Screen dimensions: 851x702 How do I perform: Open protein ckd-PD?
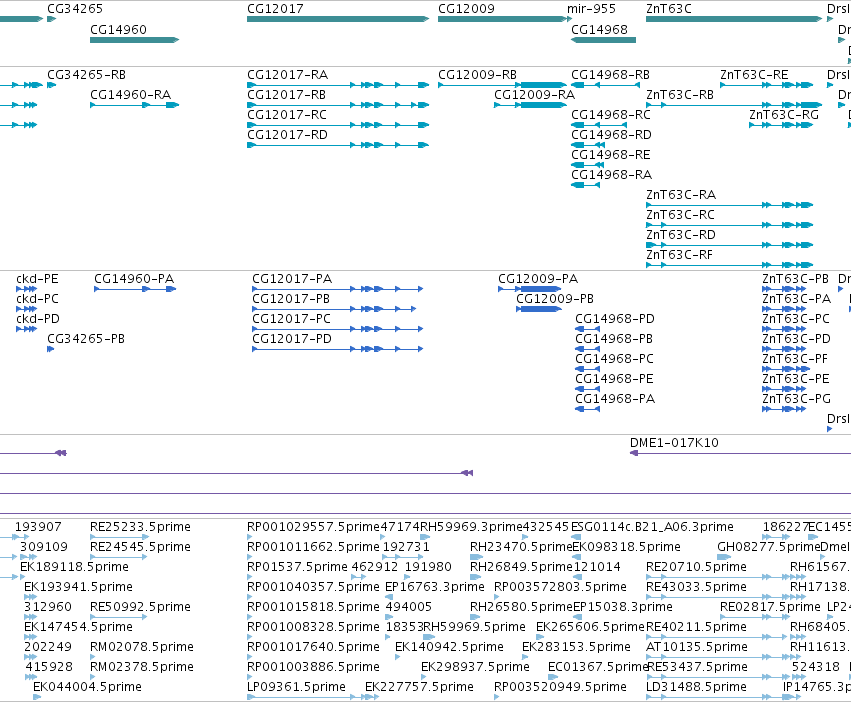[38, 319]
